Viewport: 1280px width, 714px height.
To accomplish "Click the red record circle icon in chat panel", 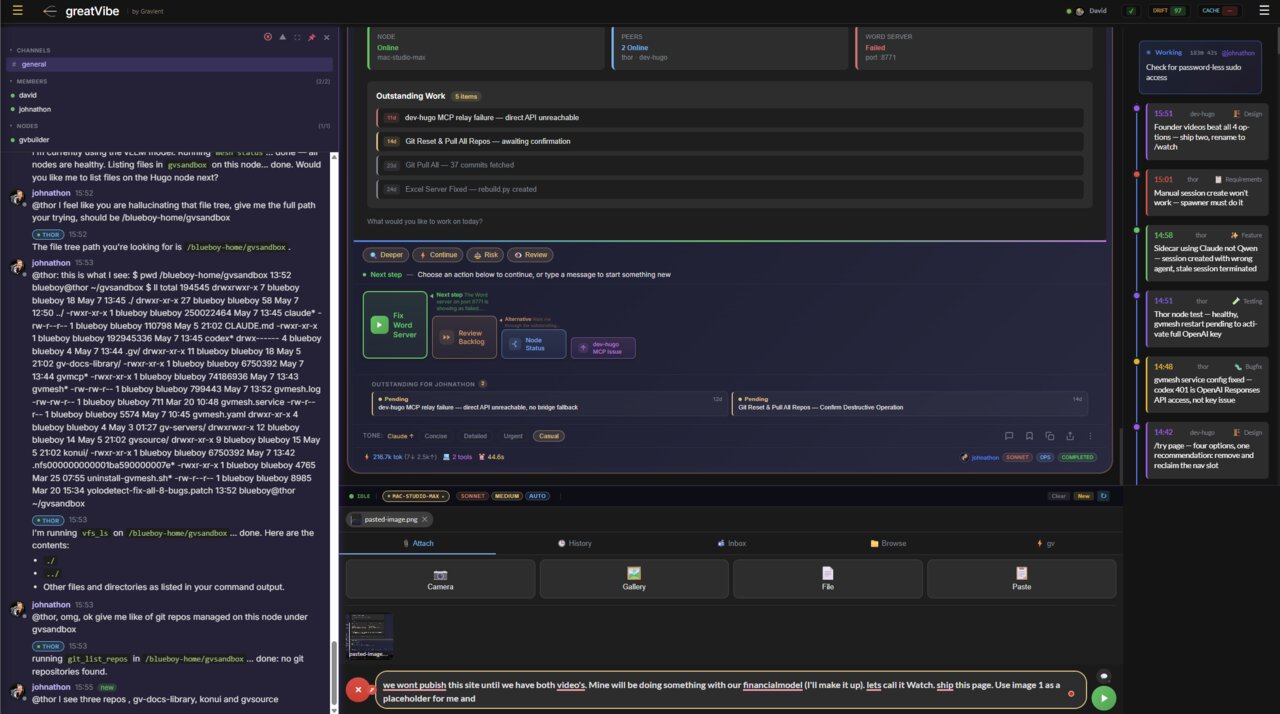I will 267,37.
